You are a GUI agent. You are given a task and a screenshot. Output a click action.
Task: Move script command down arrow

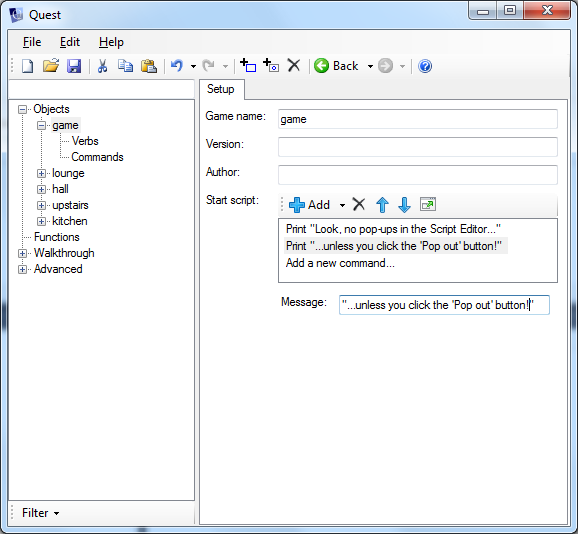click(404, 205)
